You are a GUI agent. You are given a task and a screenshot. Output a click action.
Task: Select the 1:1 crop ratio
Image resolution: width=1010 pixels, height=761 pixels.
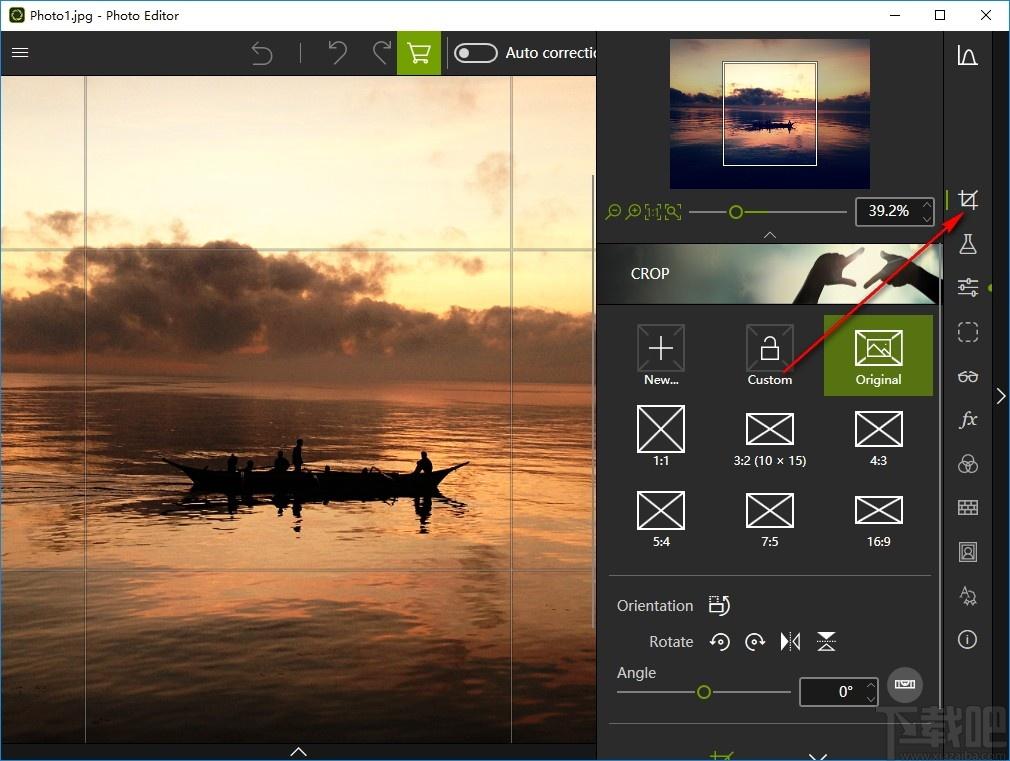coord(661,436)
